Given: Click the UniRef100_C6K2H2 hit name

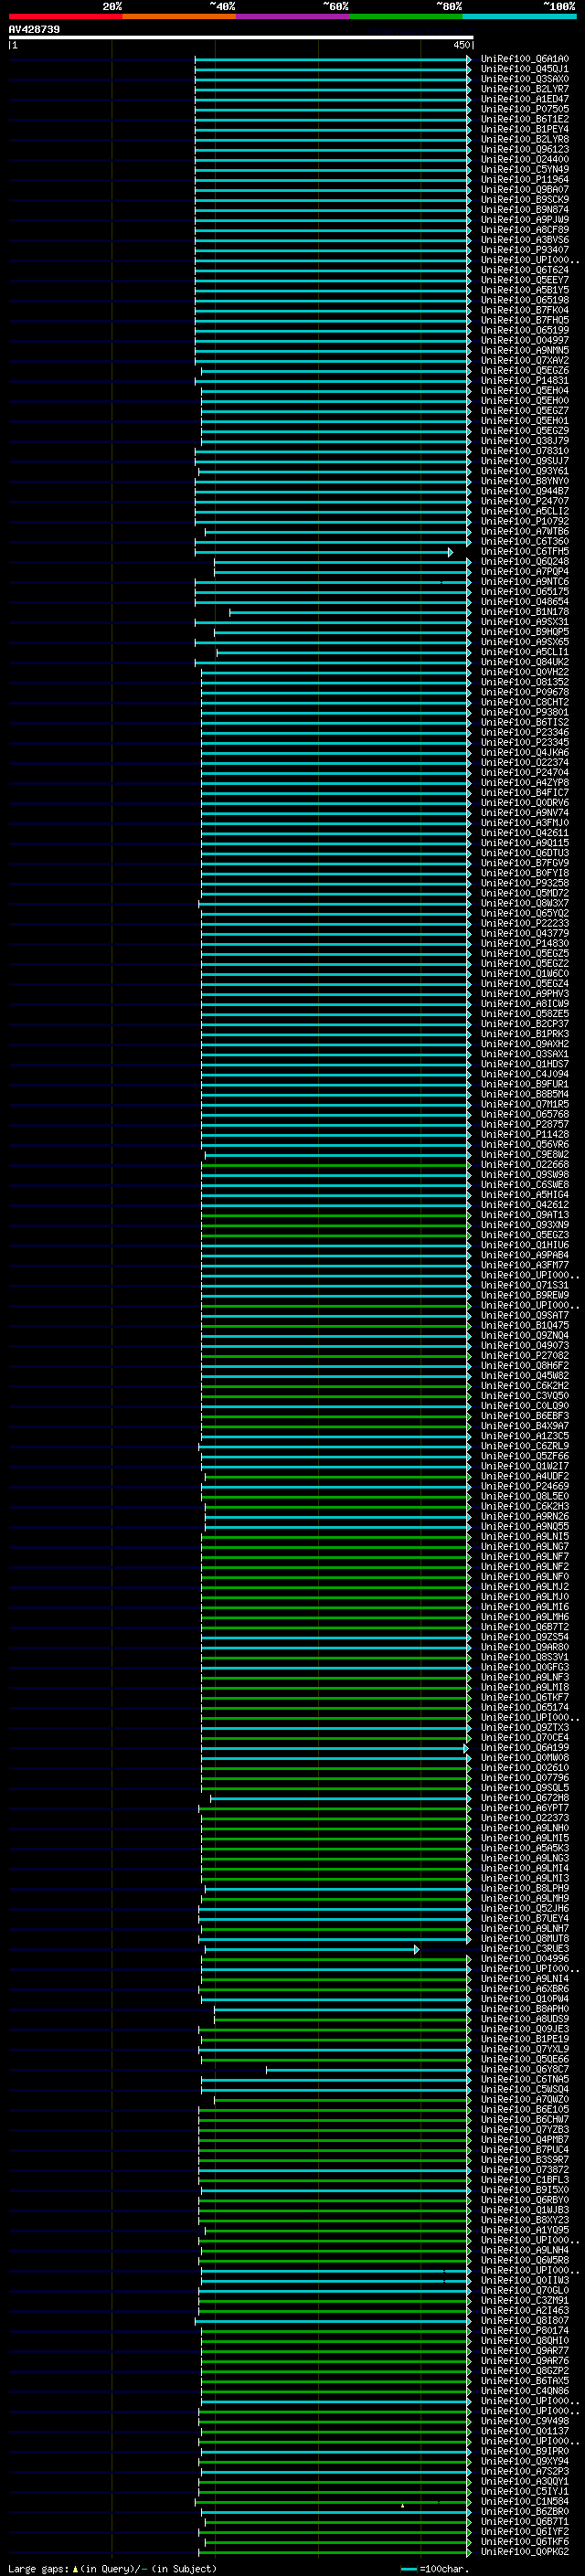Looking at the screenshot, I should click(x=525, y=1385).
